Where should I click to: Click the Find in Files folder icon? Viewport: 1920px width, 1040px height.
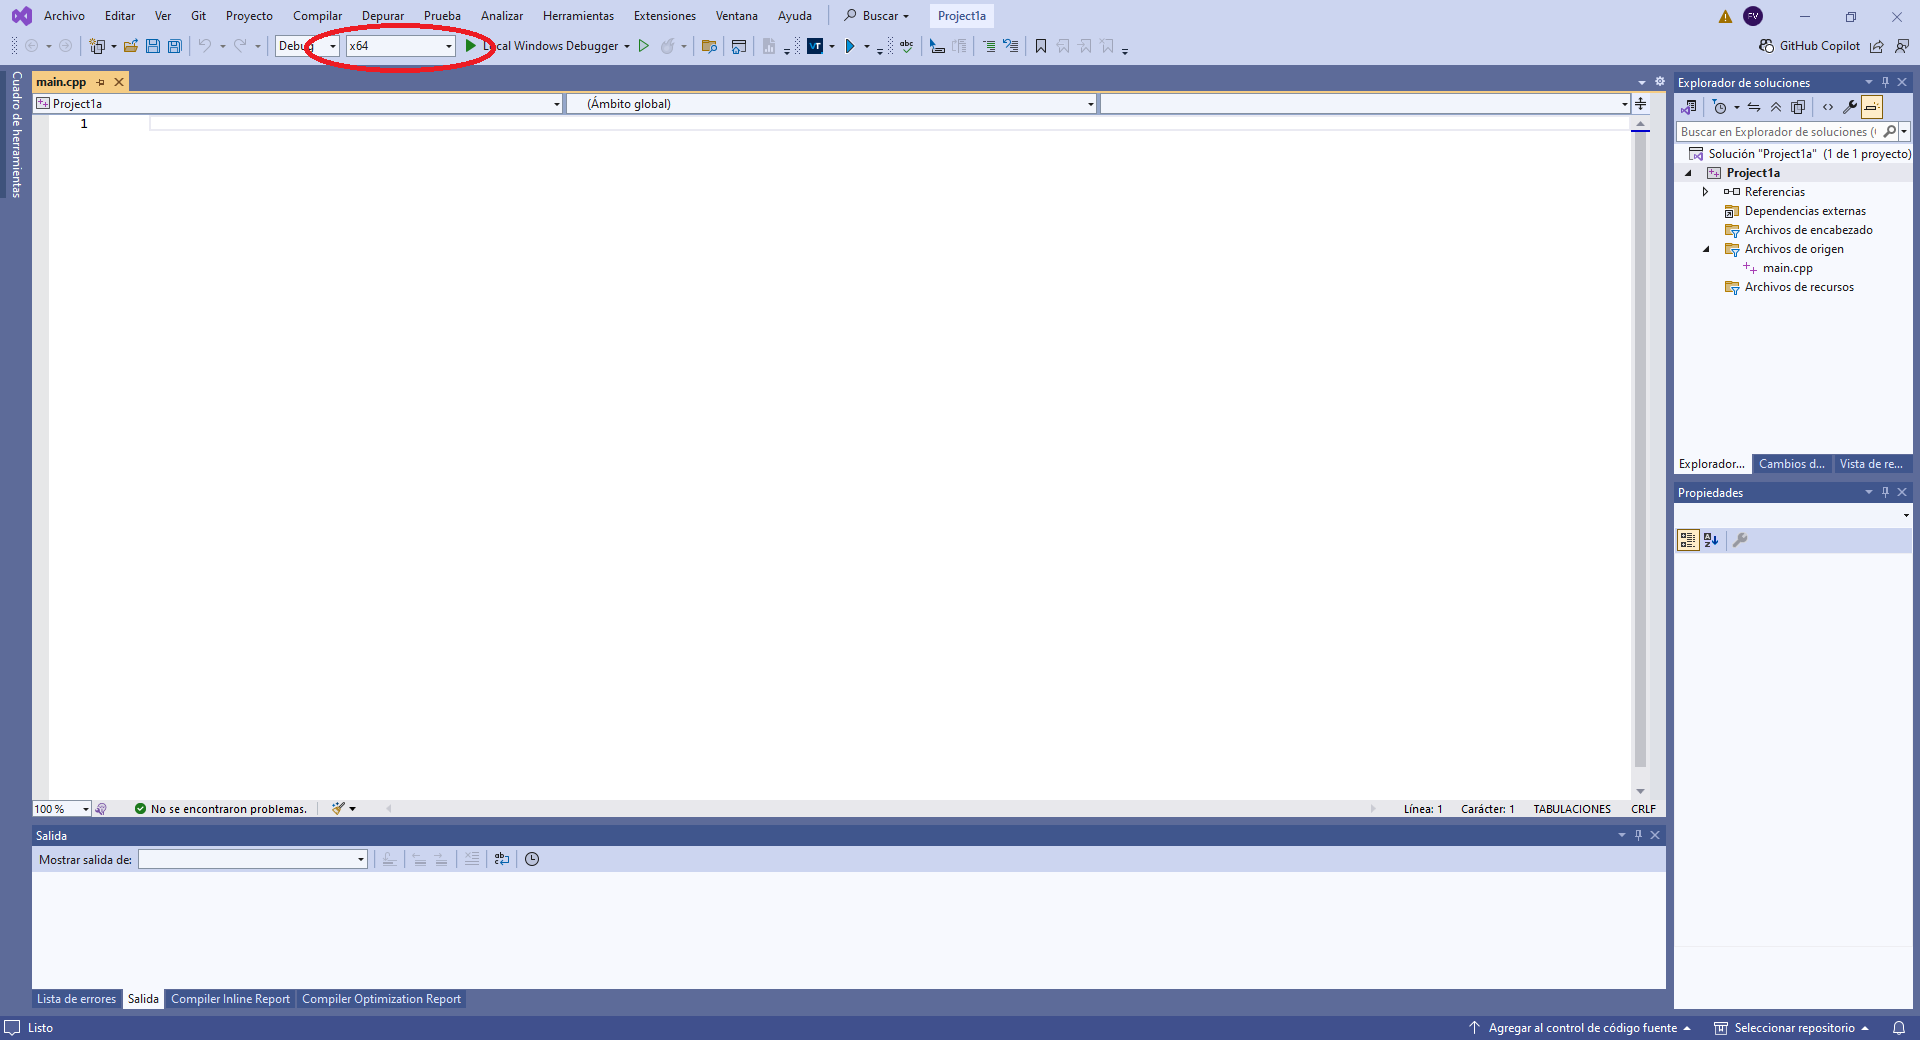click(709, 46)
